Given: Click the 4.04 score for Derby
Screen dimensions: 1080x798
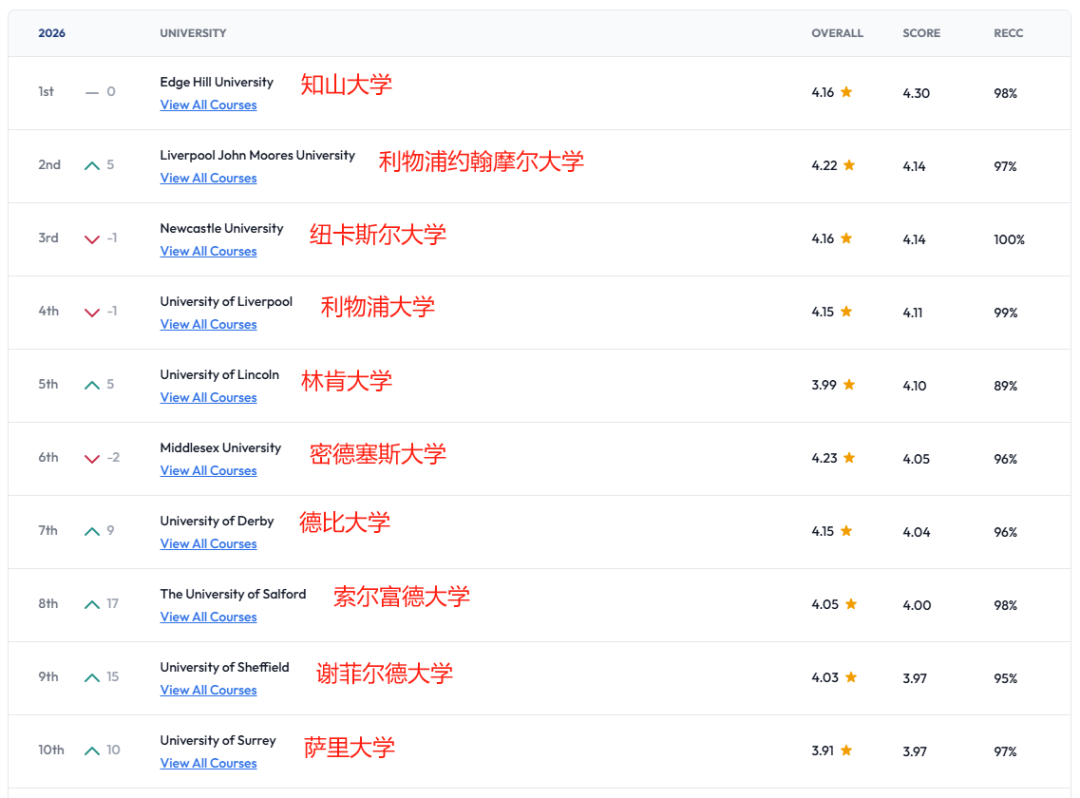Looking at the screenshot, I should pyautogui.click(x=916, y=532).
